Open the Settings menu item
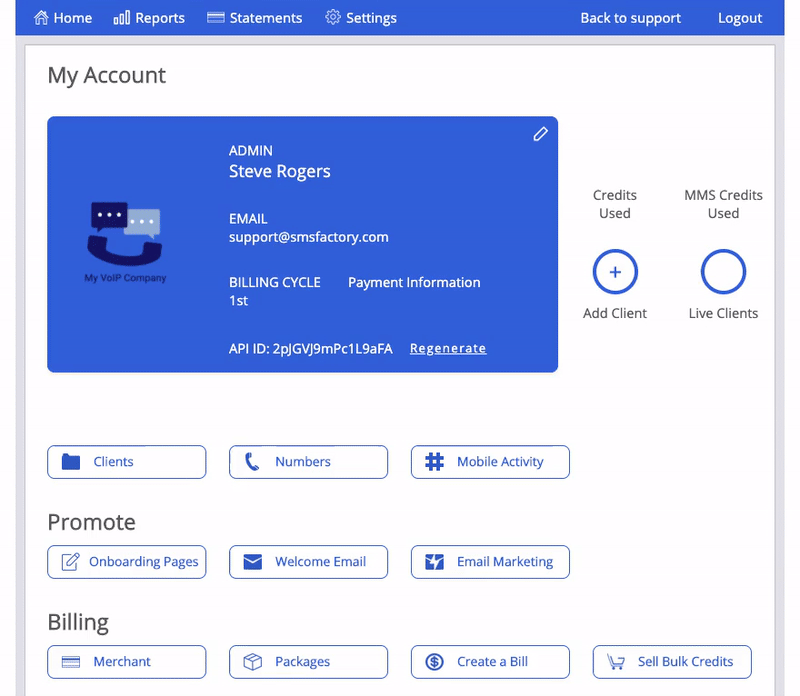The width and height of the screenshot is (800, 696). point(361,18)
